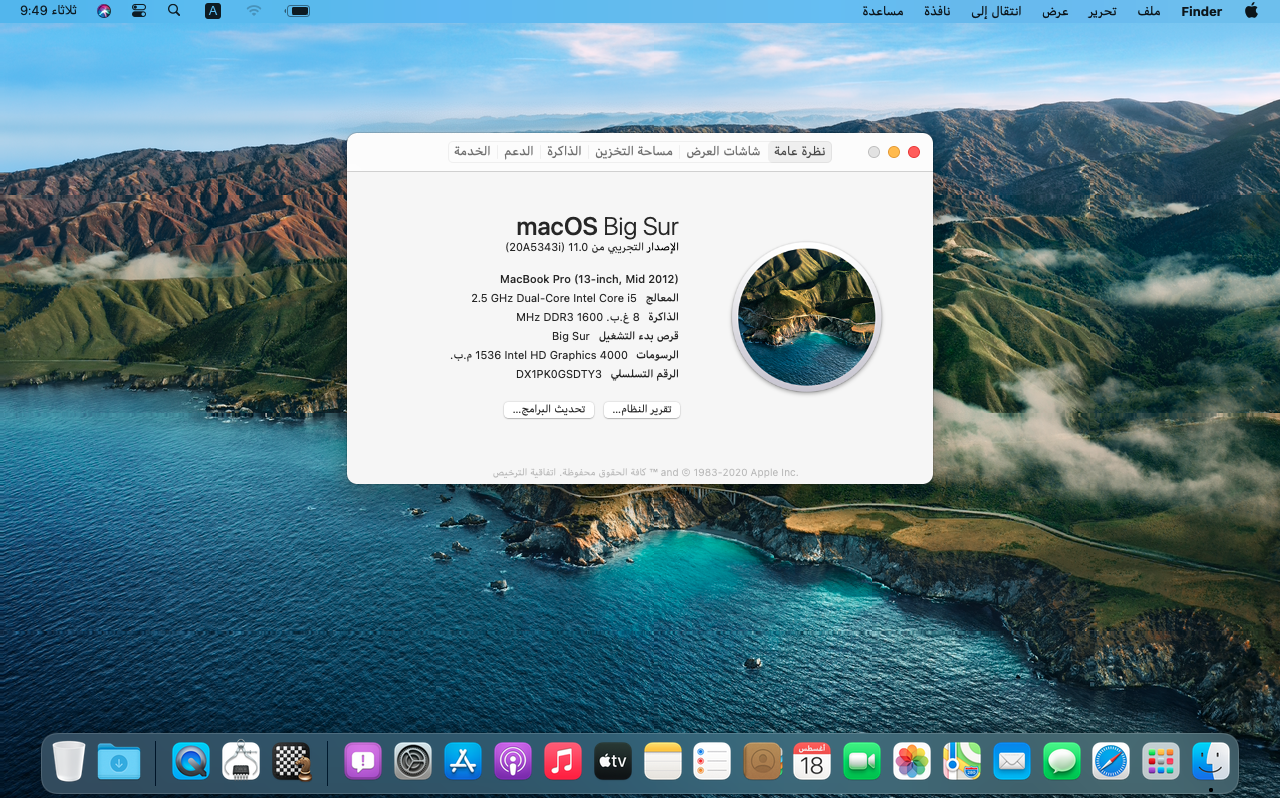The height and width of the screenshot is (798, 1280).
Task: Launch Safari from the dock
Action: click(x=1111, y=761)
